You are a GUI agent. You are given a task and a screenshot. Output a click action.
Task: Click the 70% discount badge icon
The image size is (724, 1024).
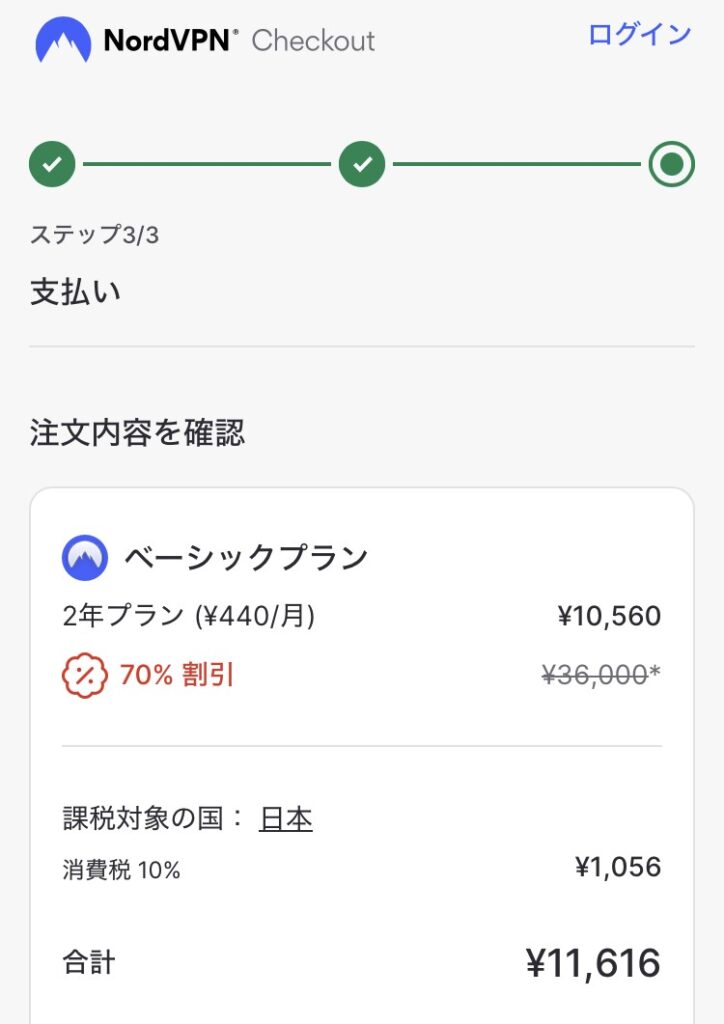coord(85,675)
